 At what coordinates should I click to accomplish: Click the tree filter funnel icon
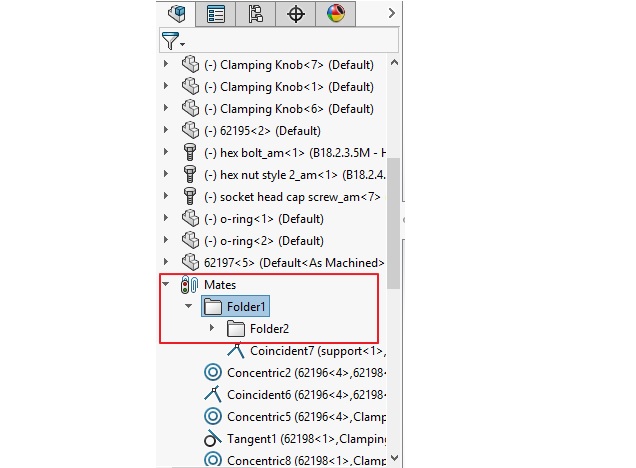[170, 40]
